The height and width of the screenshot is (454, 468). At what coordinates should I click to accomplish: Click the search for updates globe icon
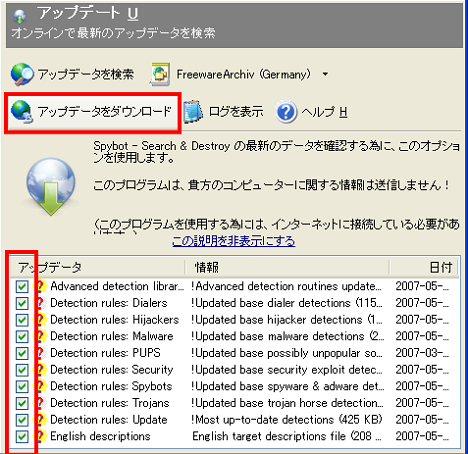(x=22, y=74)
